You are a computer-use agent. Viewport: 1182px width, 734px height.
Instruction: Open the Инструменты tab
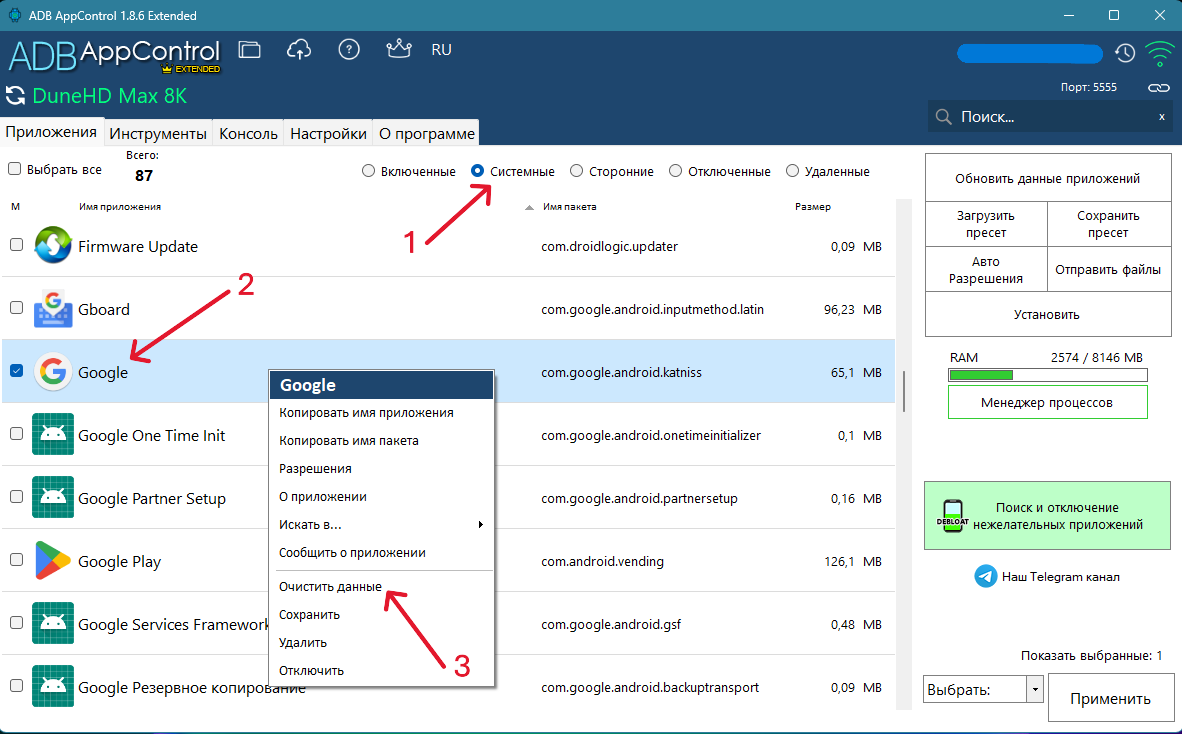(x=158, y=133)
